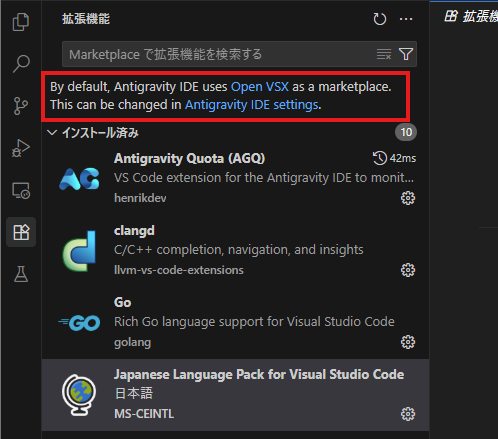The height and width of the screenshot is (439, 498).
Task: Click publisher name henrikdev
Action: click(x=140, y=198)
